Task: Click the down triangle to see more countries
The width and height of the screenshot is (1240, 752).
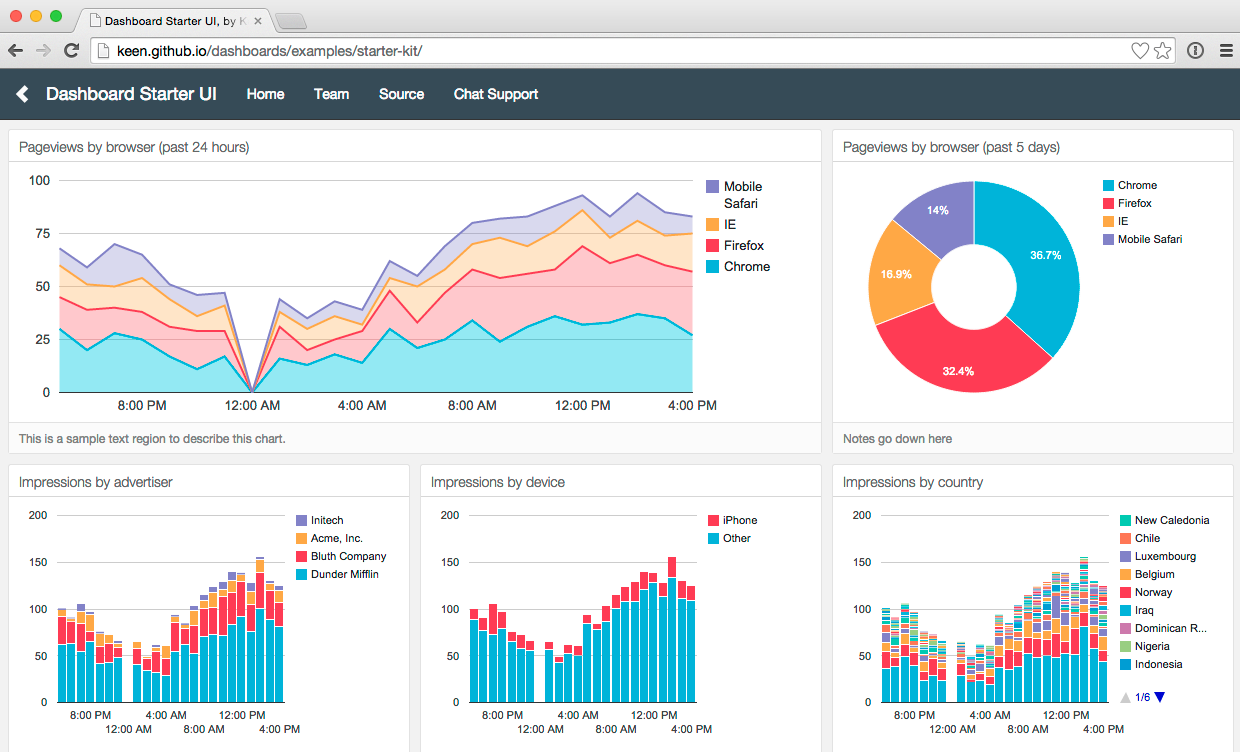Action: pyautogui.click(x=1161, y=697)
